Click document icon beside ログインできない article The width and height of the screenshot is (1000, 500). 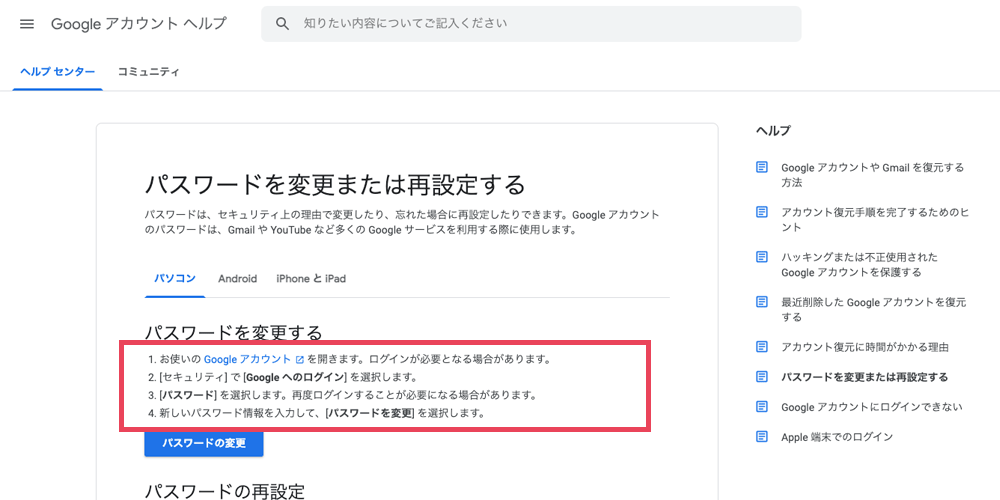pyautogui.click(x=761, y=406)
